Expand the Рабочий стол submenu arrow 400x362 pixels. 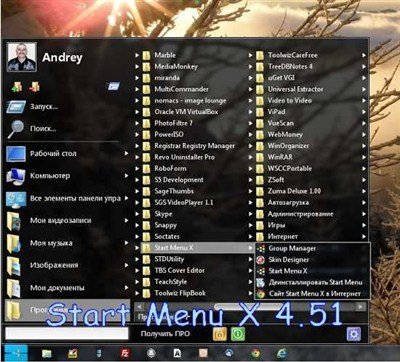pos(126,153)
